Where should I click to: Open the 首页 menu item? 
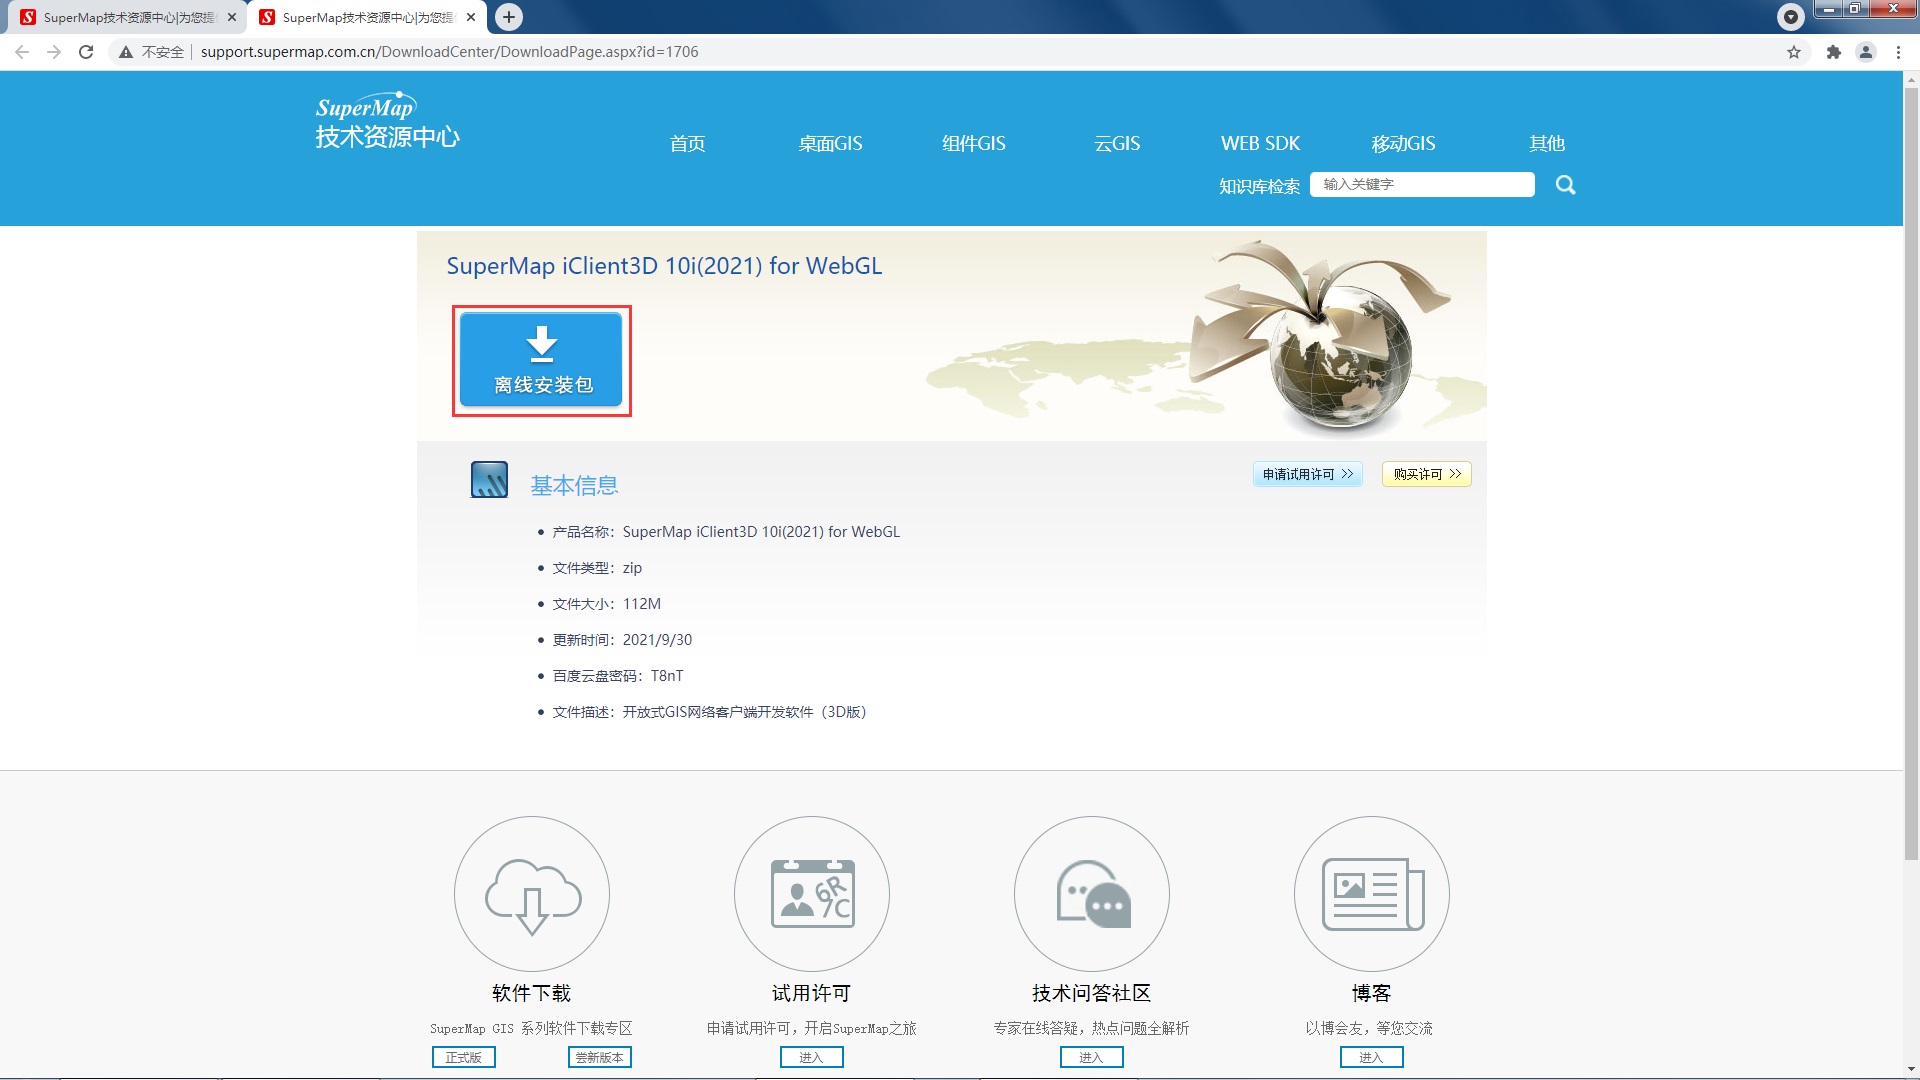pyautogui.click(x=687, y=143)
